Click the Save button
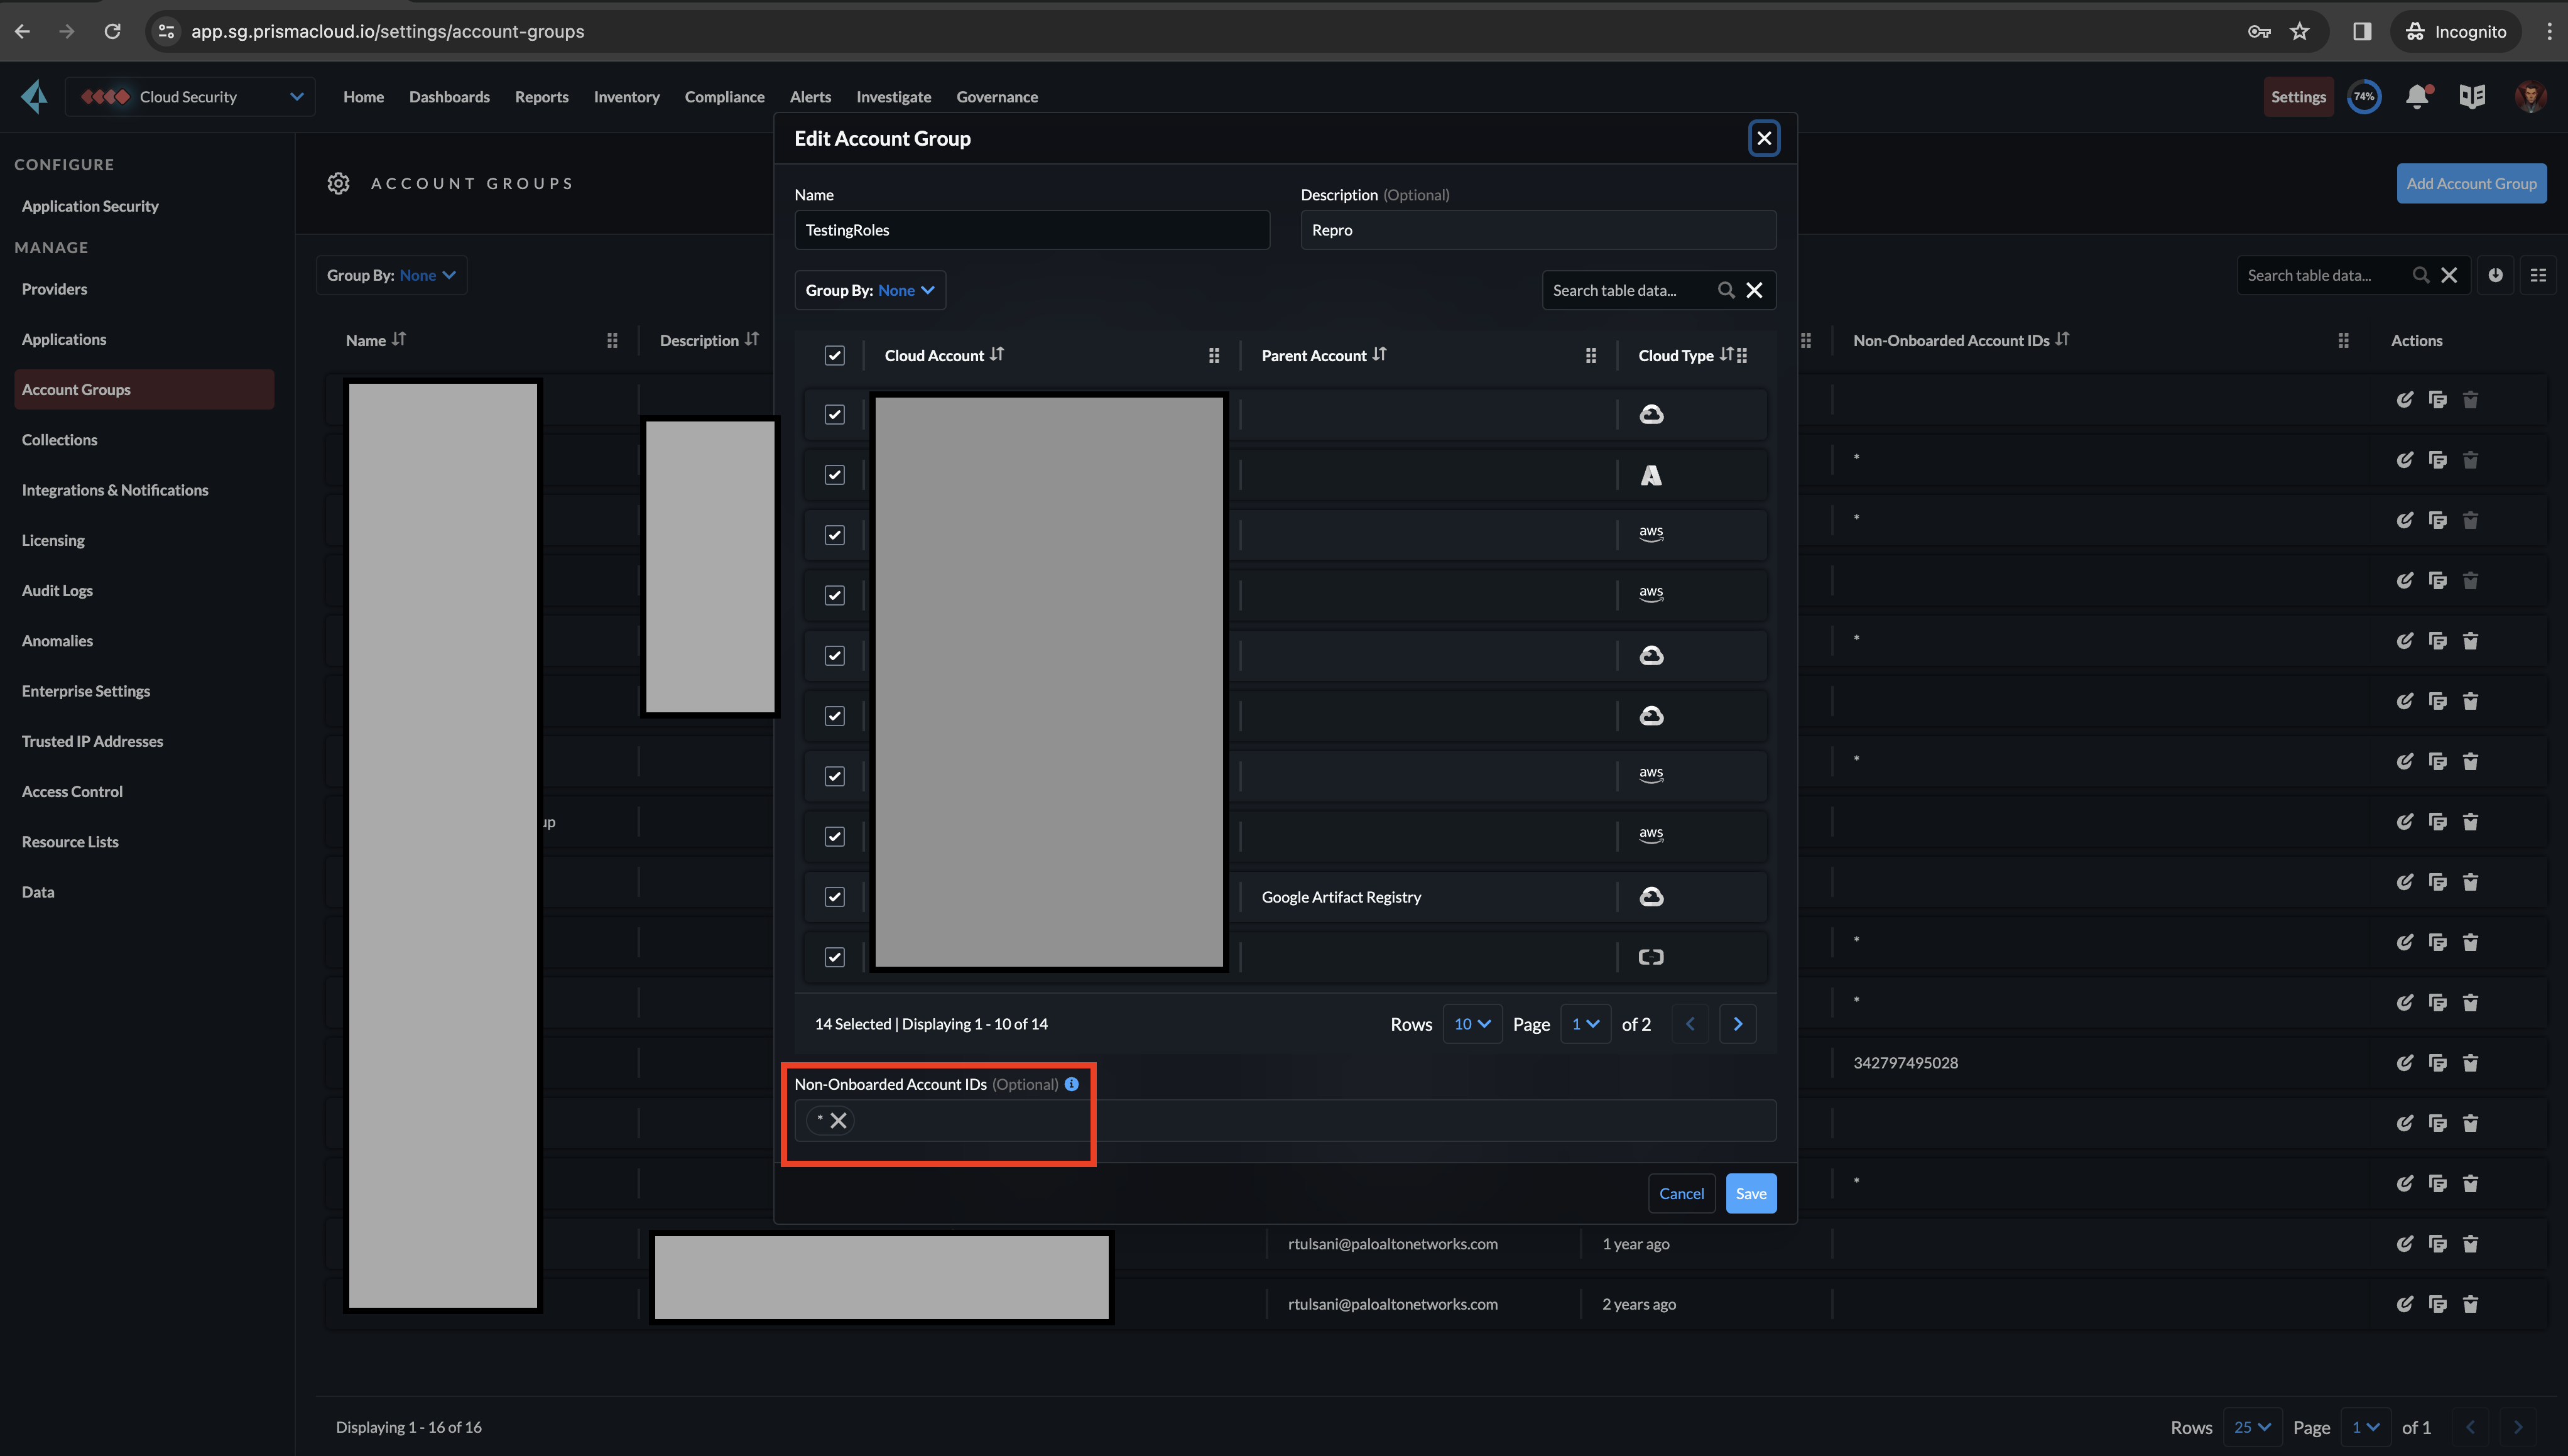The width and height of the screenshot is (2568, 1456). pyautogui.click(x=1750, y=1193)
